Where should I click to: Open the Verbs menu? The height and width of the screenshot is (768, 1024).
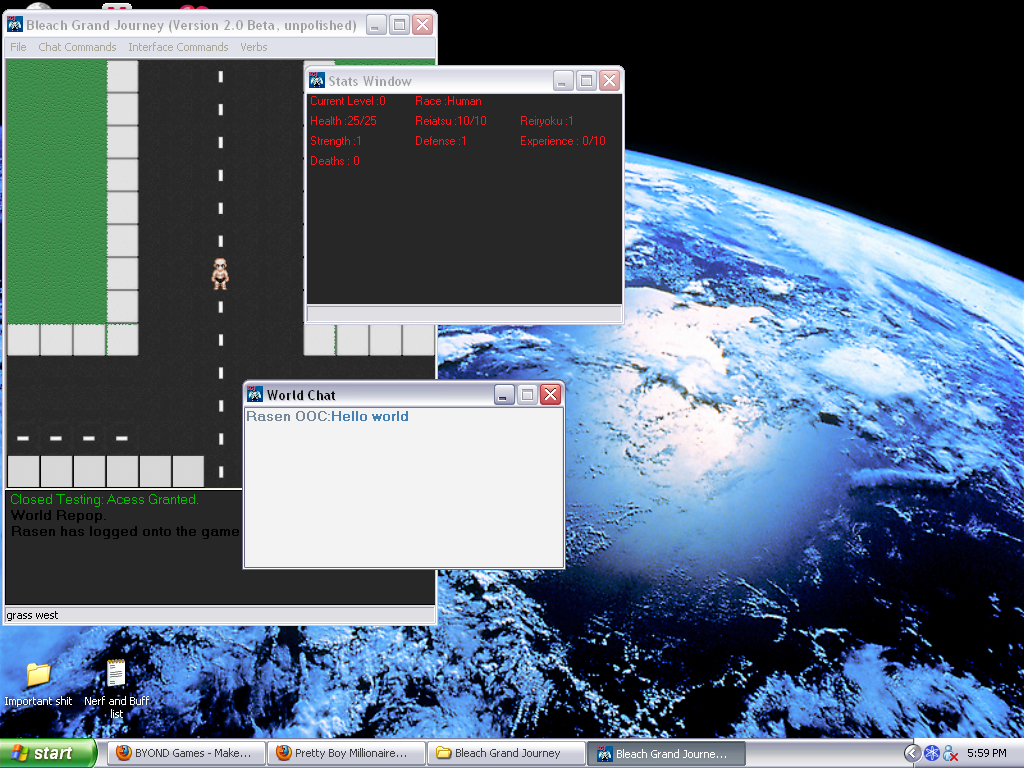(253, 47)
